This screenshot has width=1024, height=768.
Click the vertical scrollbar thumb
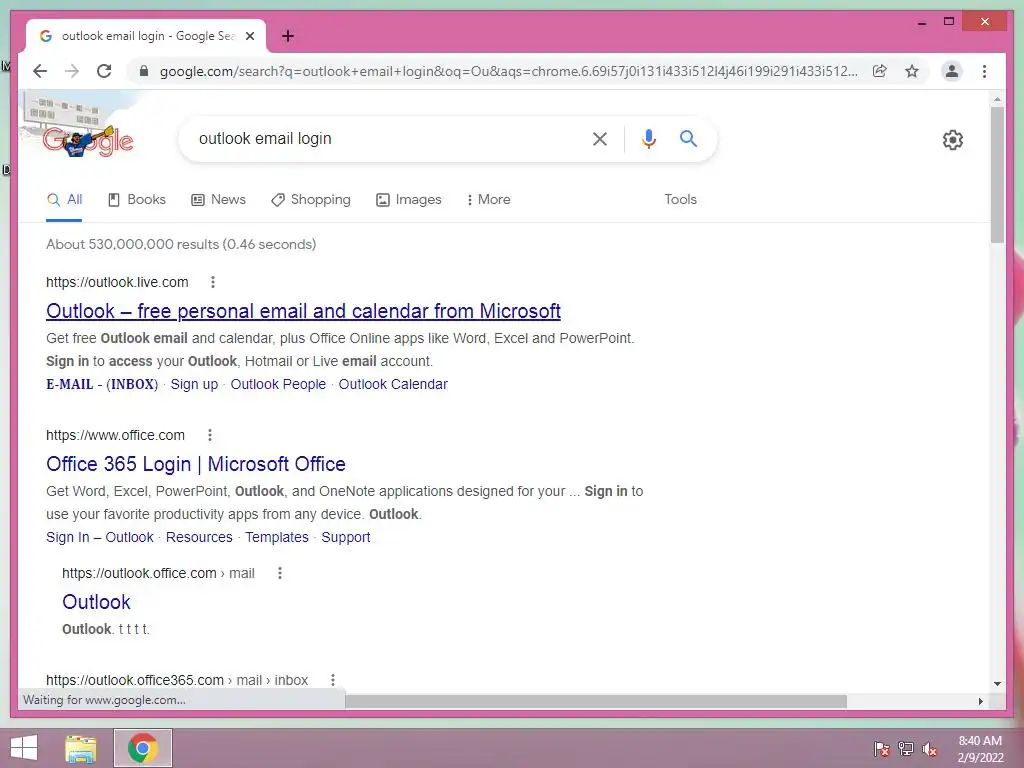(997, 175)
